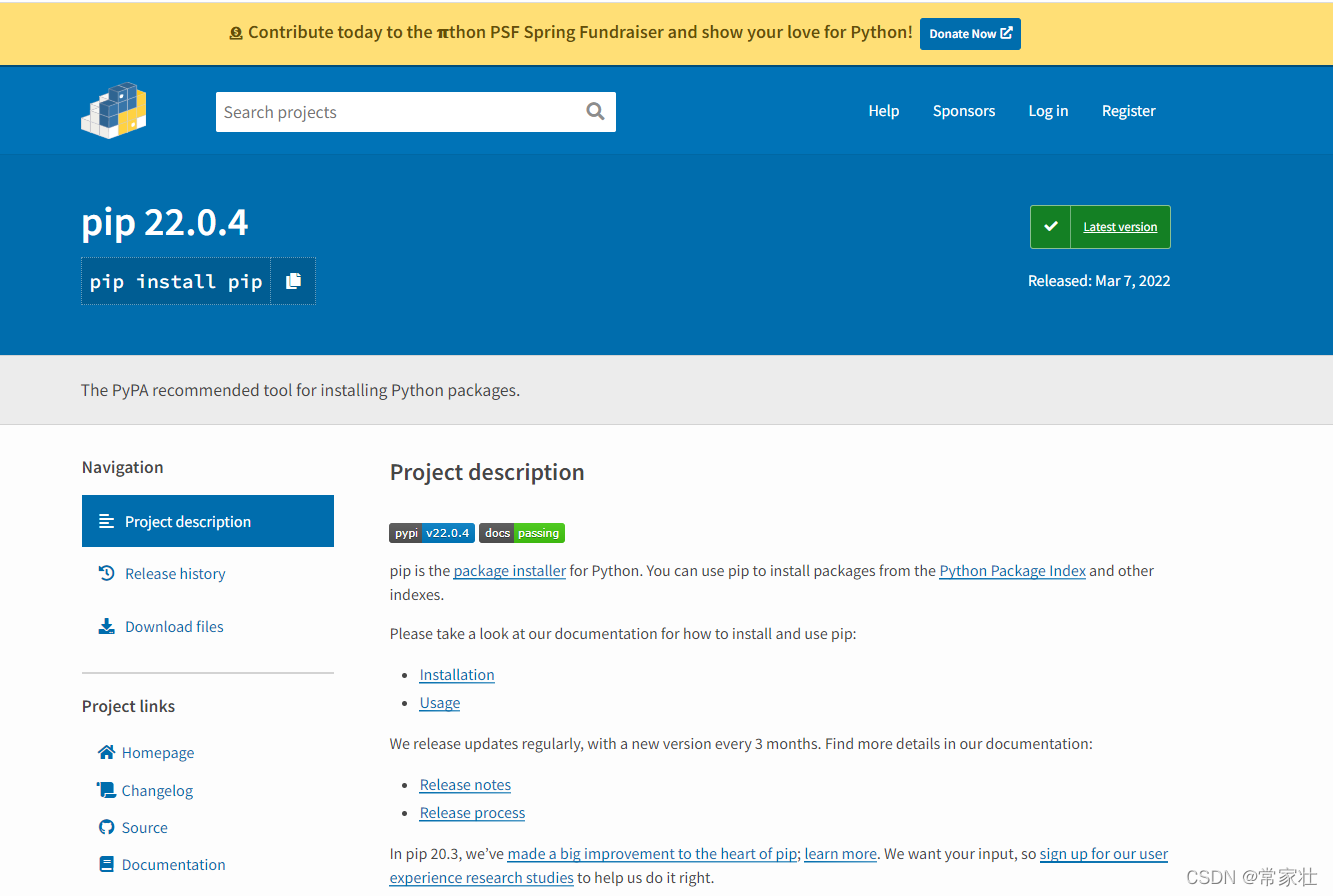The height and width of the screenshot is (896, 1333).
Task: Click the Release history clock icon
Action: tap(107, 573)
